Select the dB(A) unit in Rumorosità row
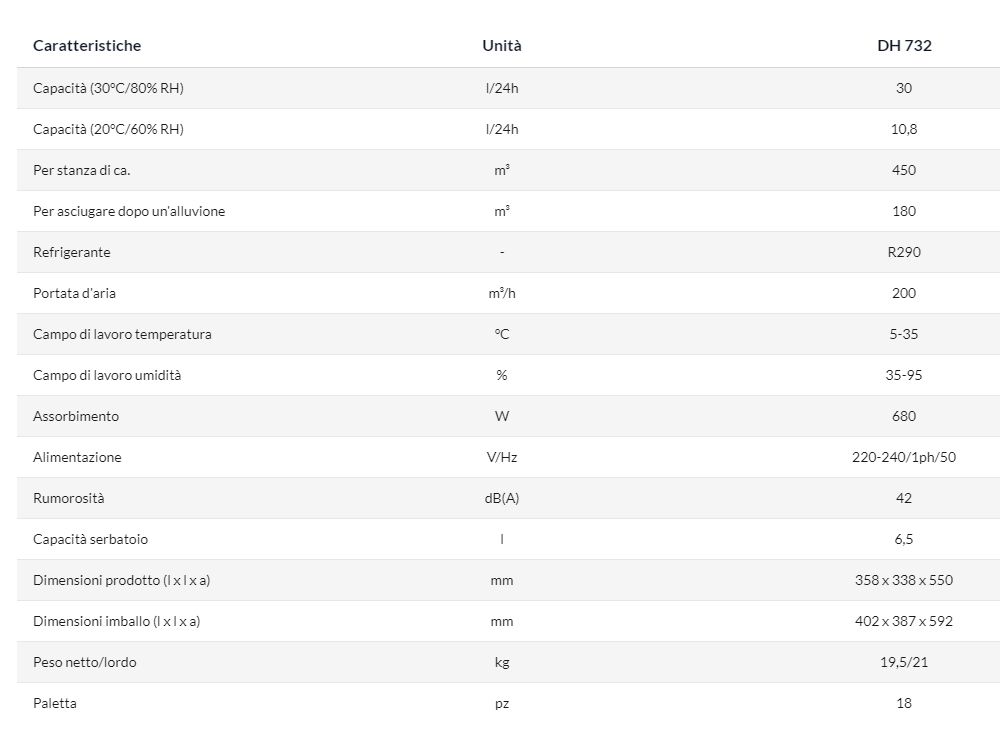The image size is (1000, 736). [x=502, y=498]
